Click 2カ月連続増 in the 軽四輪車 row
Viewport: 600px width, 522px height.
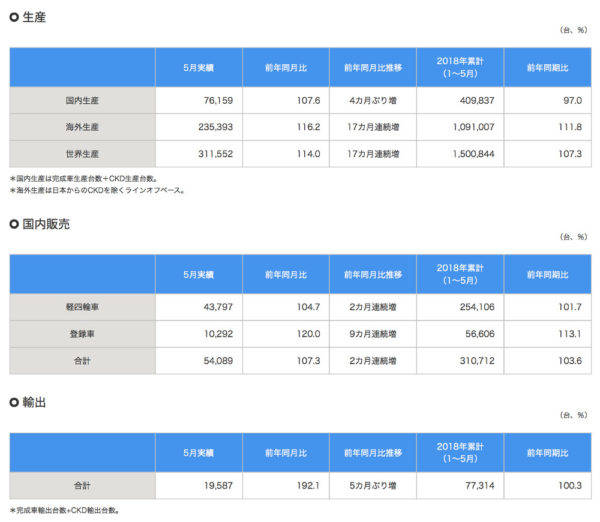373,307
